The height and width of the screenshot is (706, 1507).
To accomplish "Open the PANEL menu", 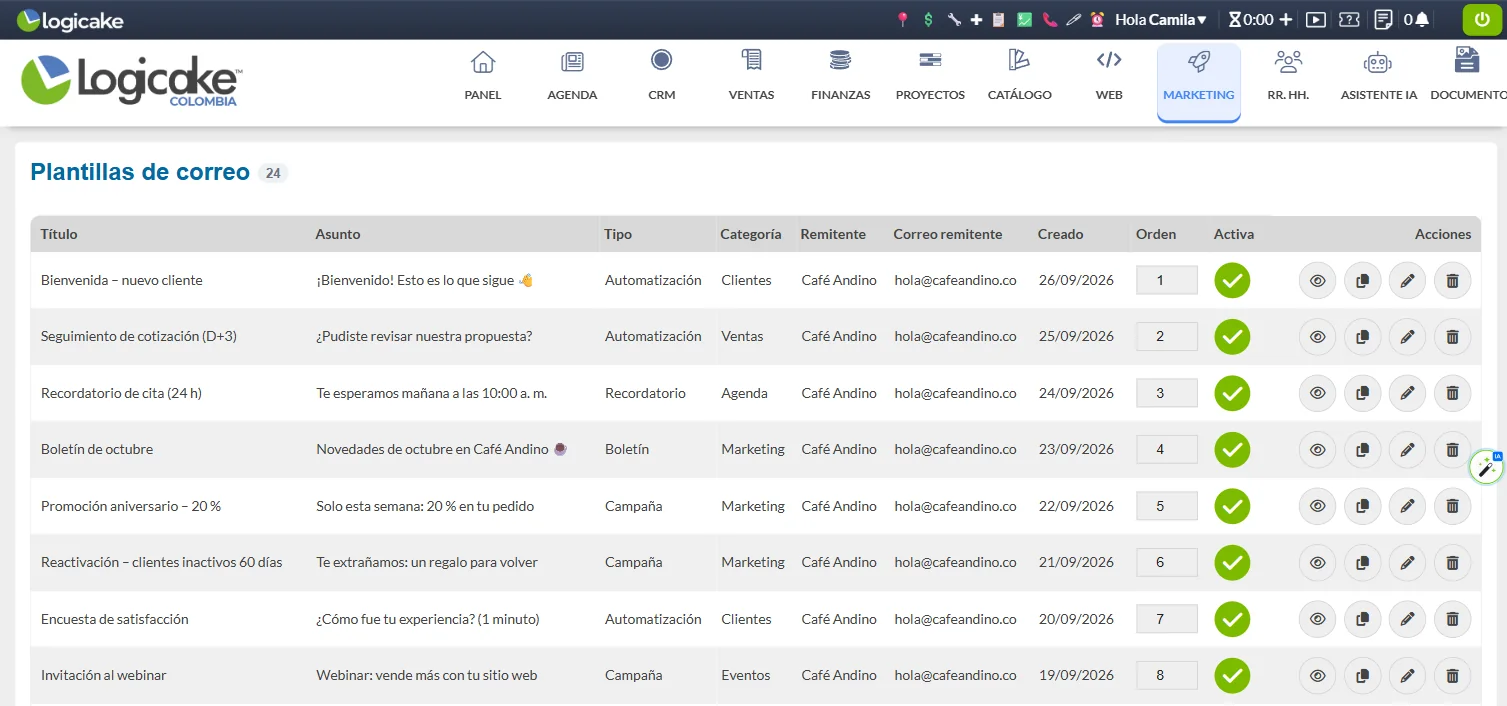I will tap(483, 76).
